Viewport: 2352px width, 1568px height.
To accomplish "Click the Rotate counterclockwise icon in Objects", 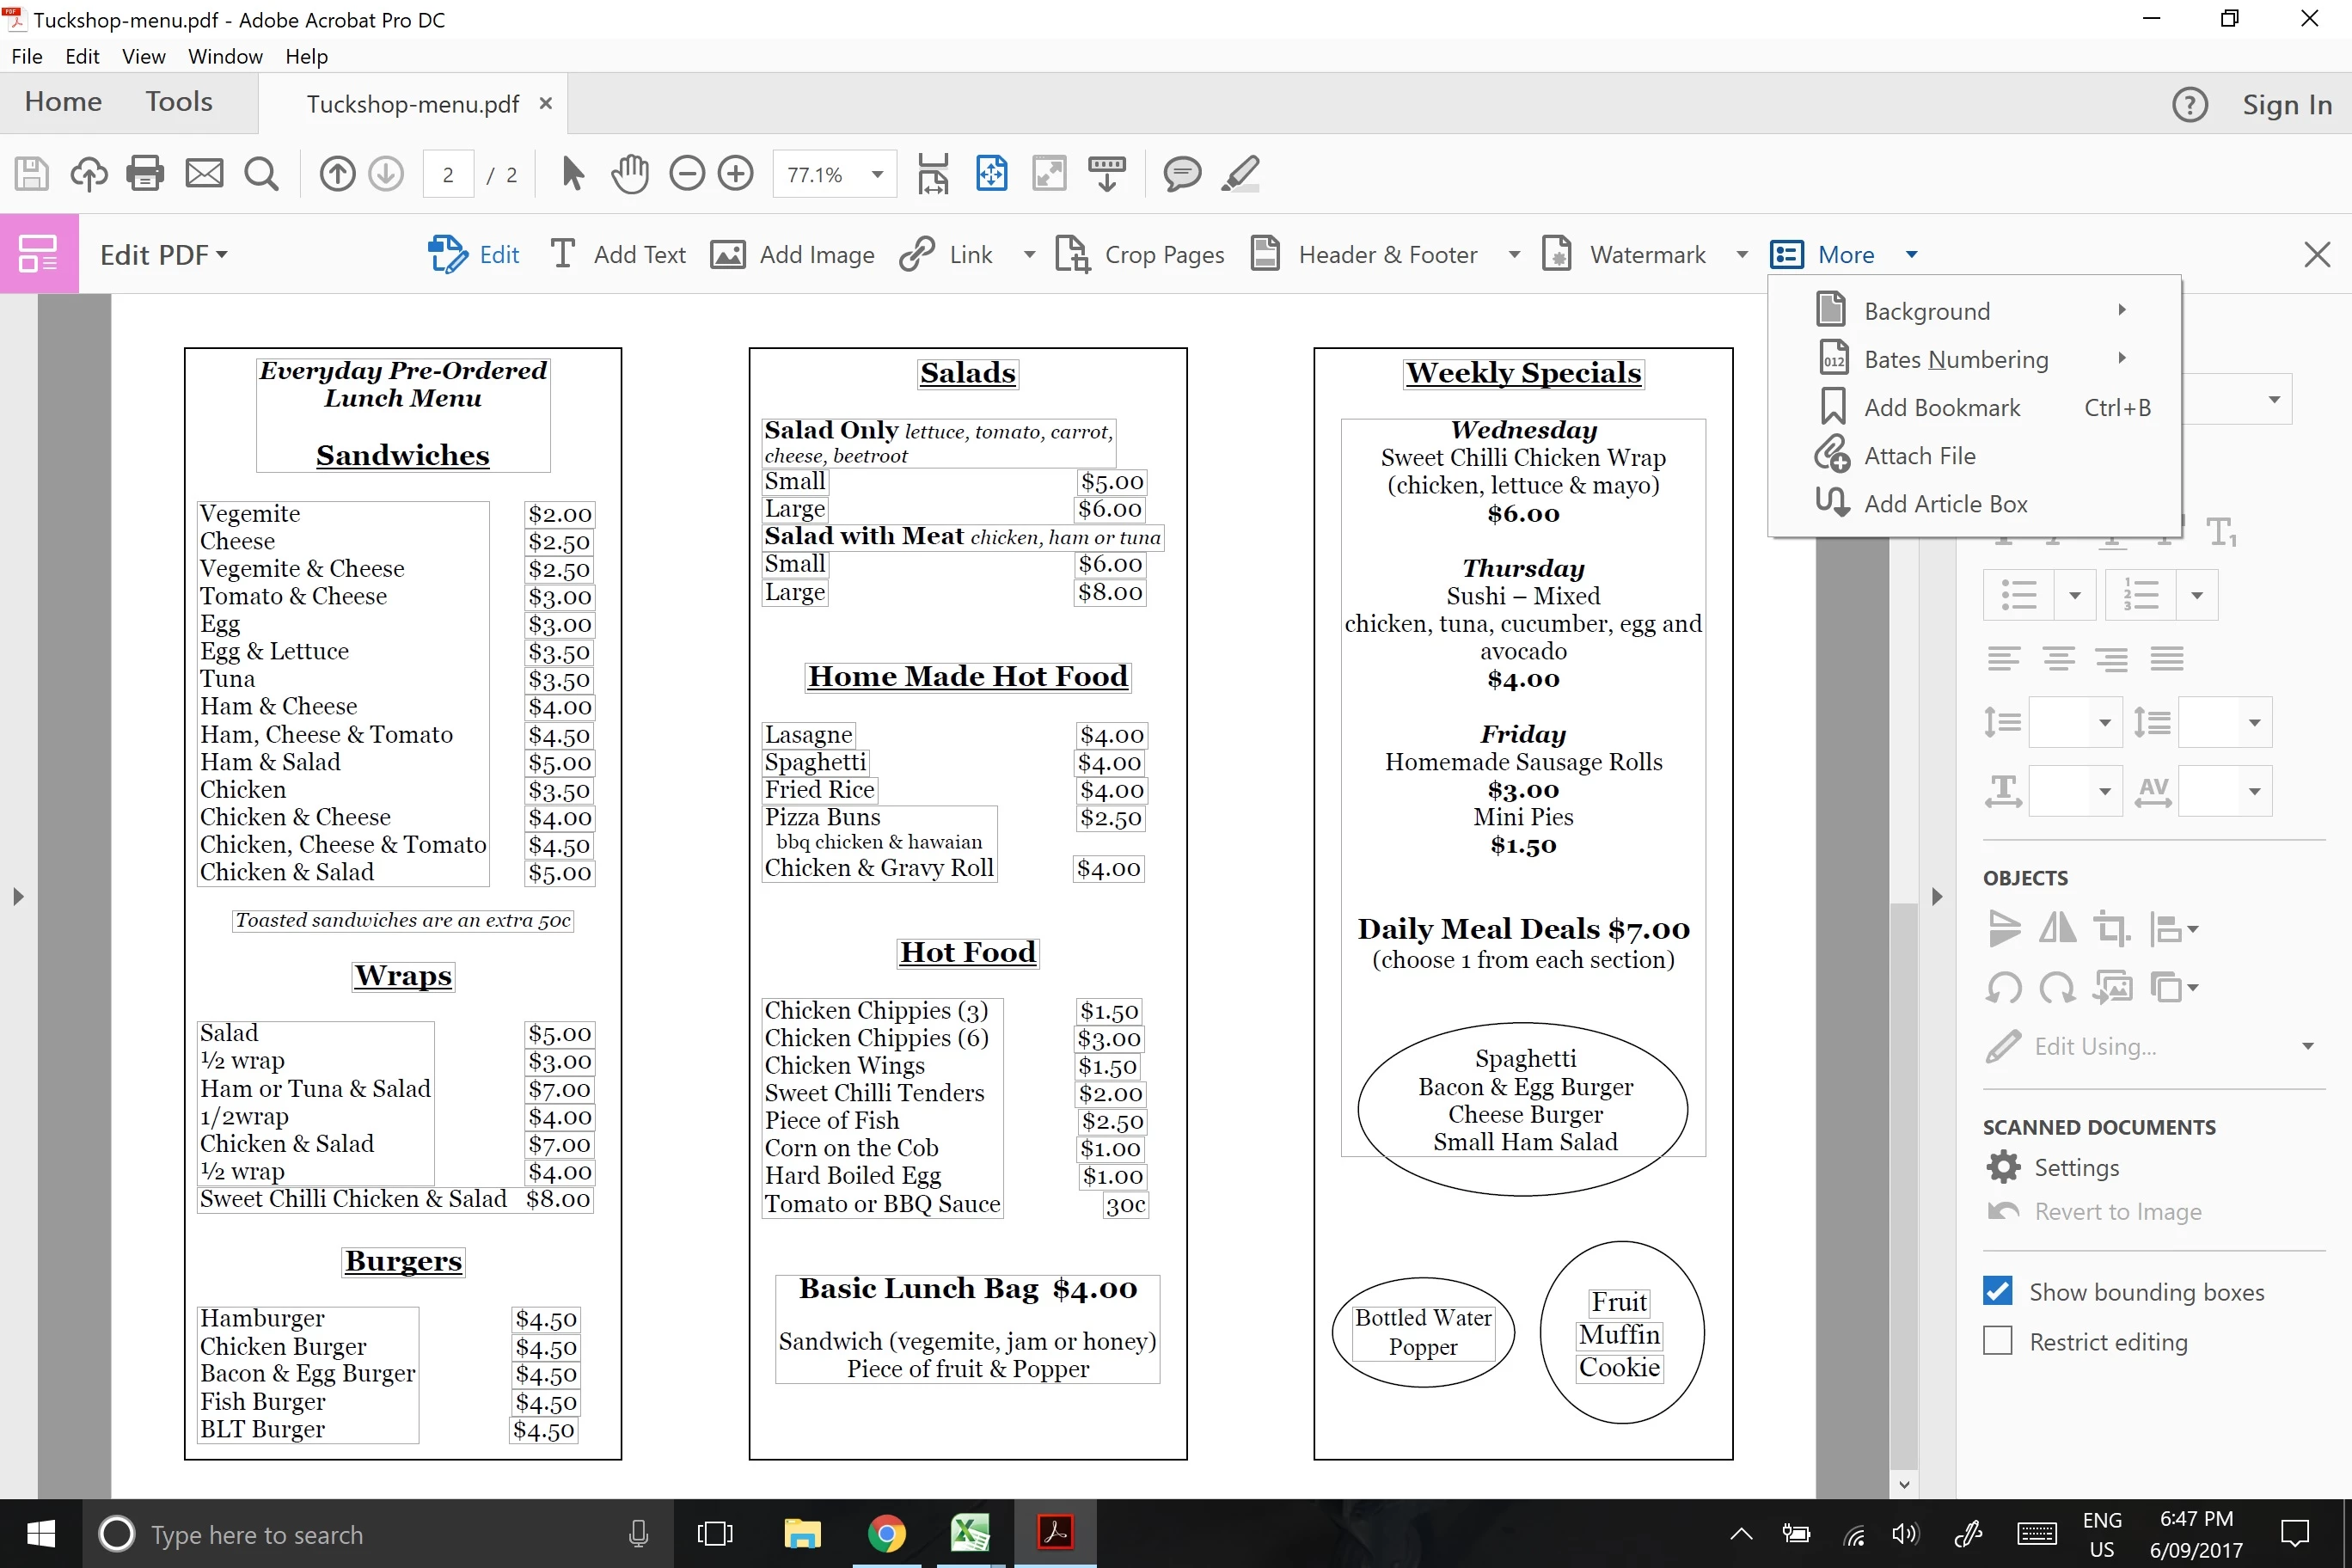I will 2003,988.
